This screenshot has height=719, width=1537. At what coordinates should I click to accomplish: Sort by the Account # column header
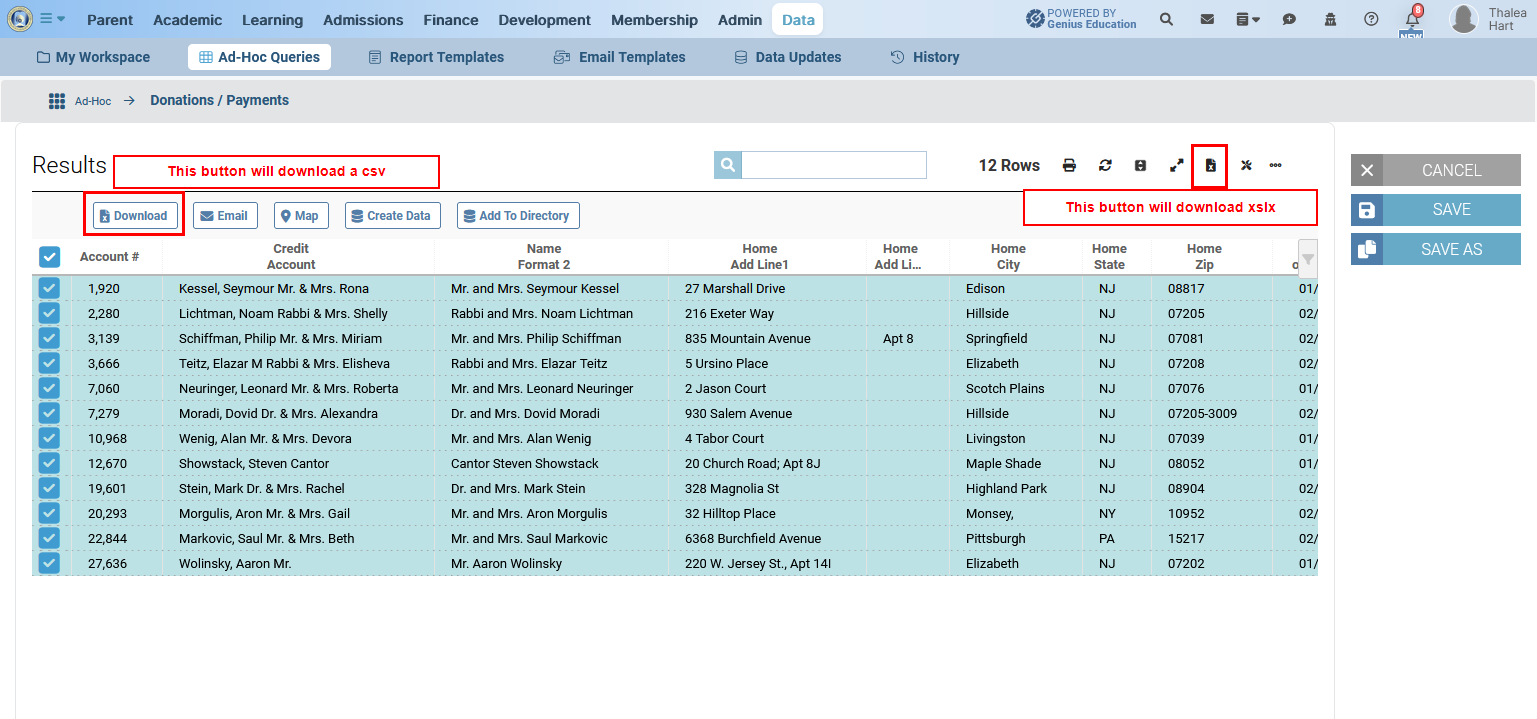click(x=109, y=257)
